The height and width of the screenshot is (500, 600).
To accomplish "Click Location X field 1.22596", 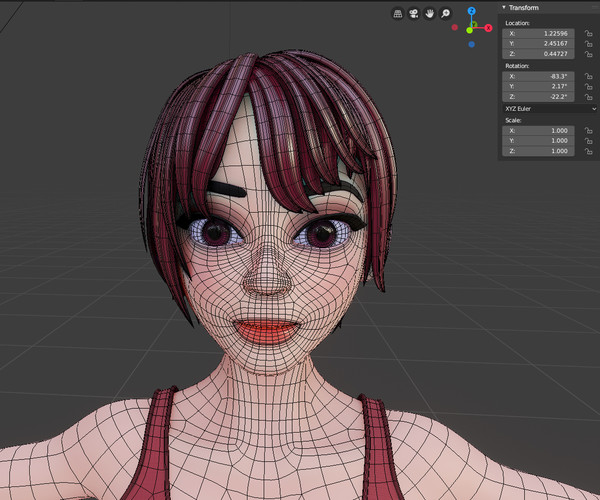I will click(538, 34).
